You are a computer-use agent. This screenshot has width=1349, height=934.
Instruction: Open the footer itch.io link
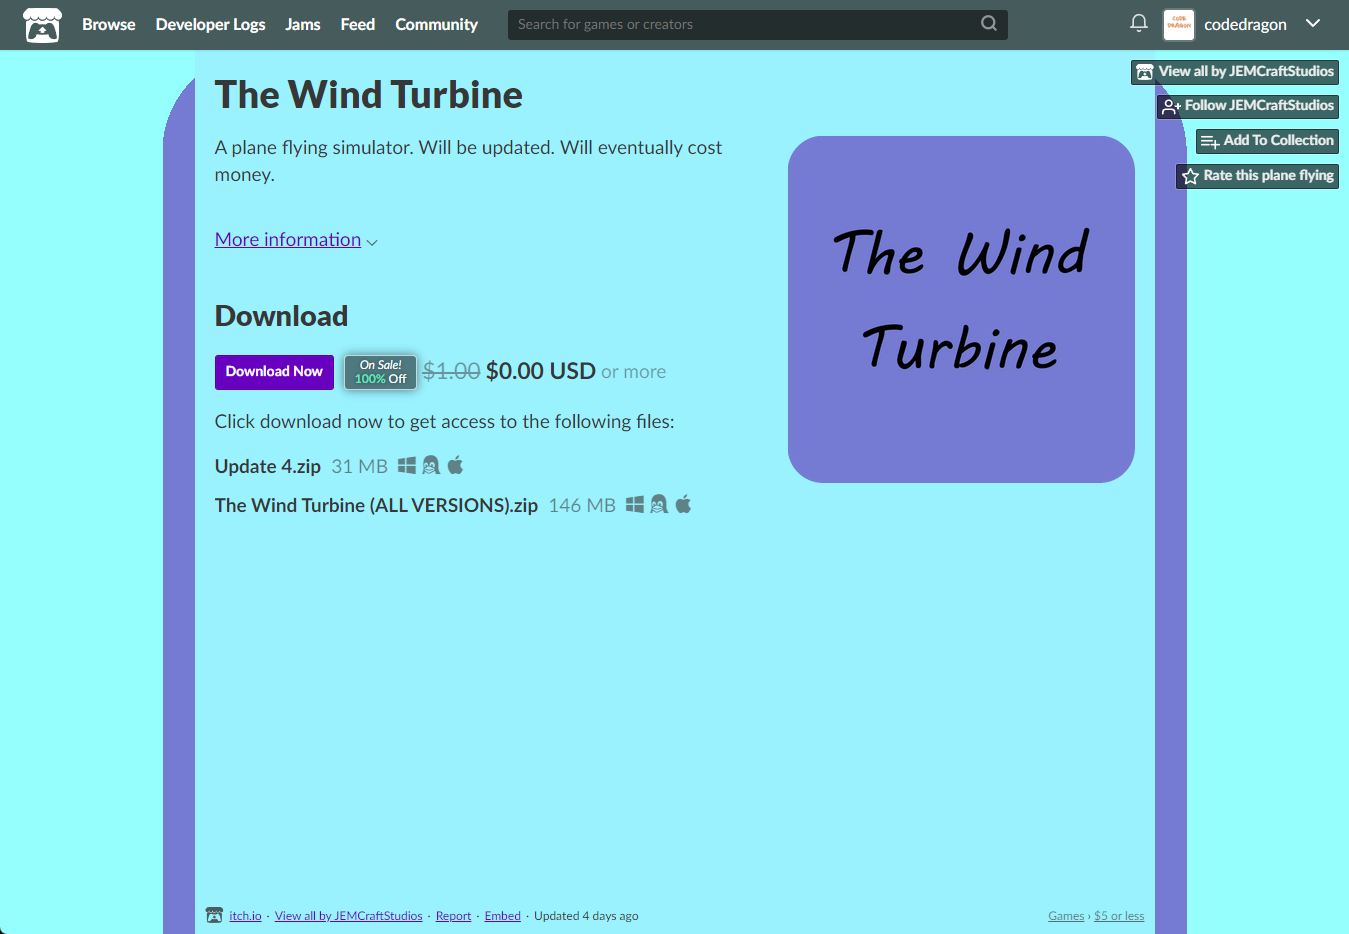tap(245, 916)
